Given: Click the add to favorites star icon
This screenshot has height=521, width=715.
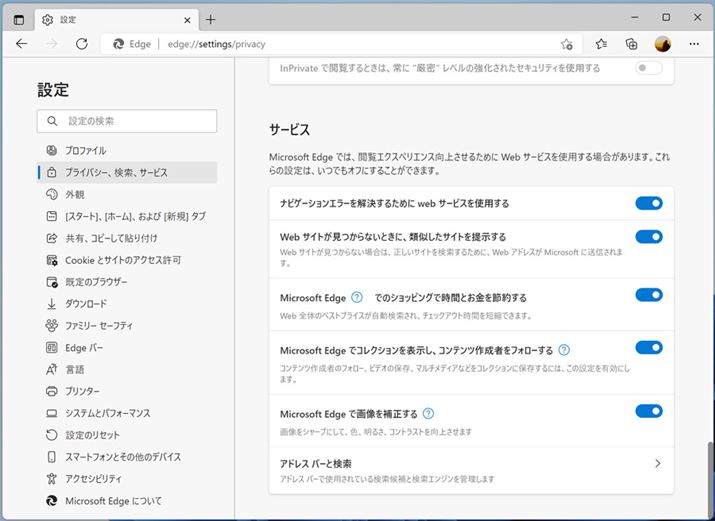Looking at the screenshot, I should pos(566,44).
